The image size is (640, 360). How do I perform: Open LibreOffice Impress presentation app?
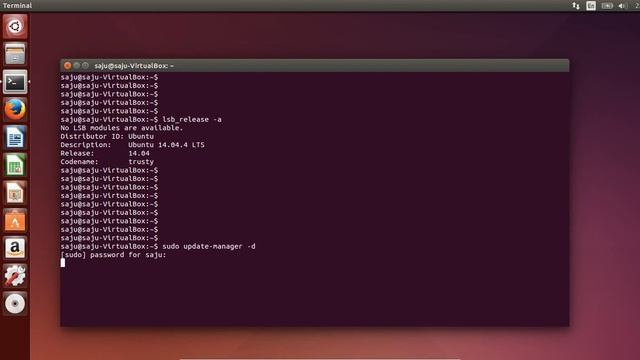[15, 193]
